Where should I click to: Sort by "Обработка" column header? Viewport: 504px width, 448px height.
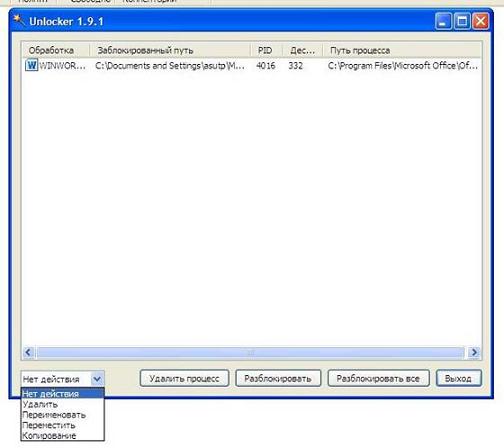tap(56, 50)
